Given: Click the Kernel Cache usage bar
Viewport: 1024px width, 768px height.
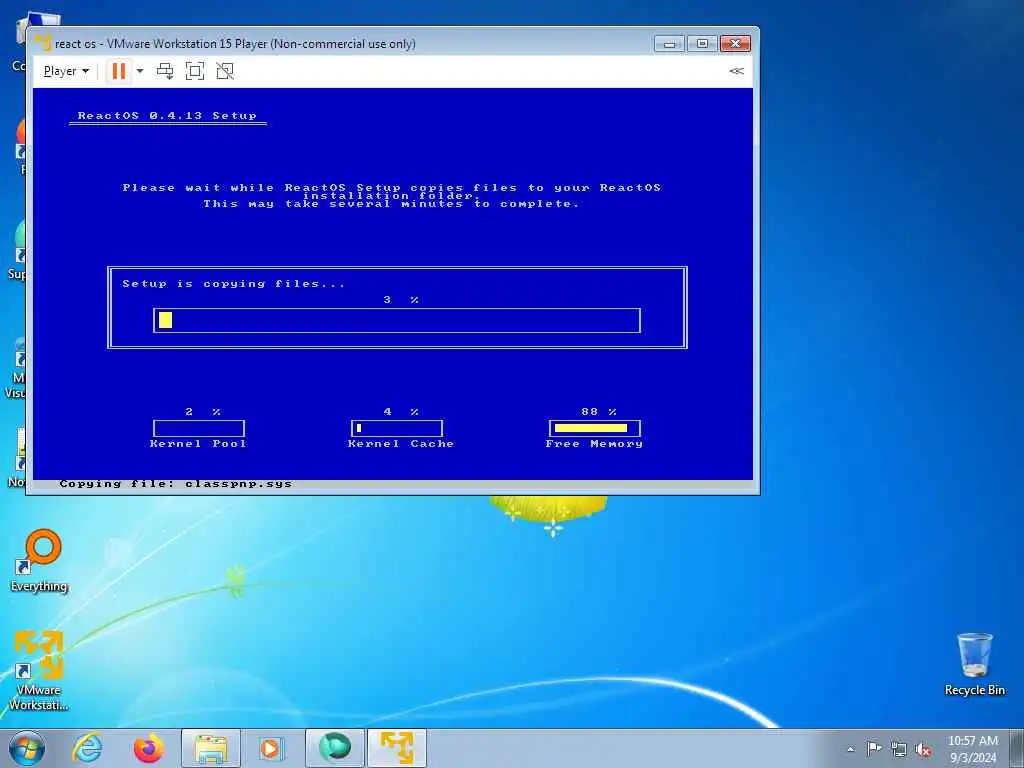Looking at the screenshot, I should point(396,428).
